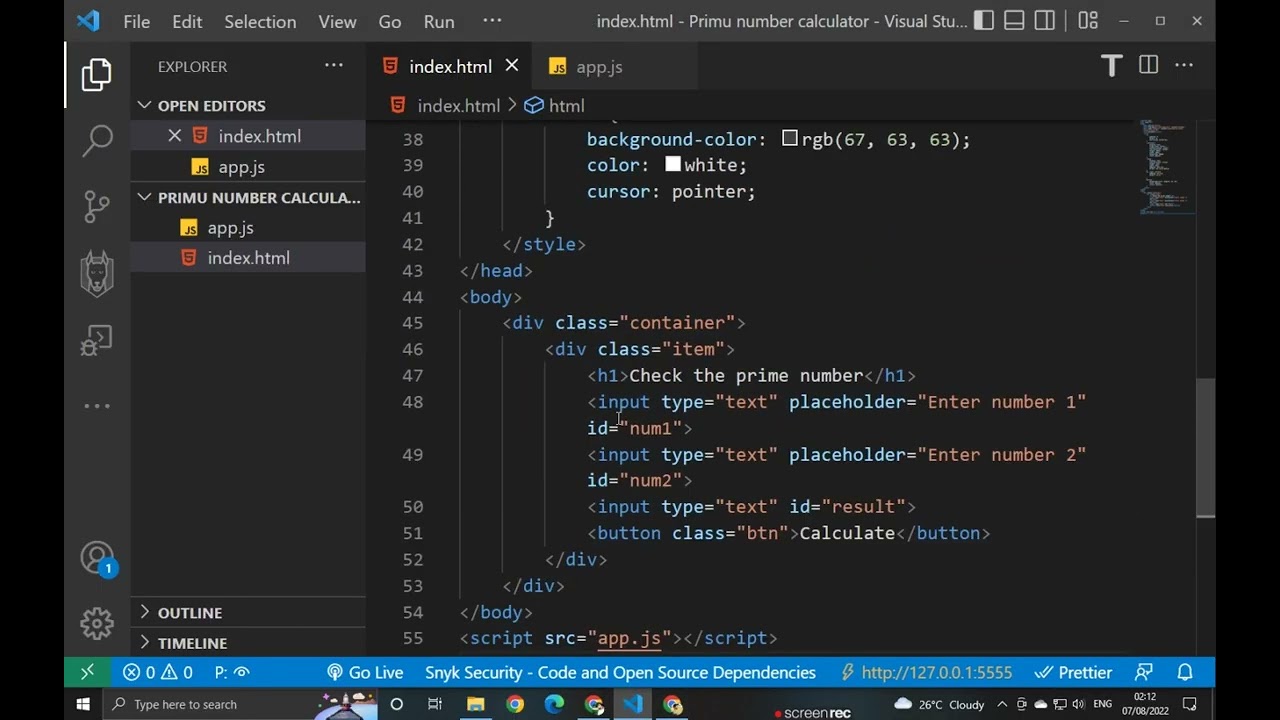This screenshot has height=720, width=1280.
Task: Open the white color swatch
Action: point(673,165)
